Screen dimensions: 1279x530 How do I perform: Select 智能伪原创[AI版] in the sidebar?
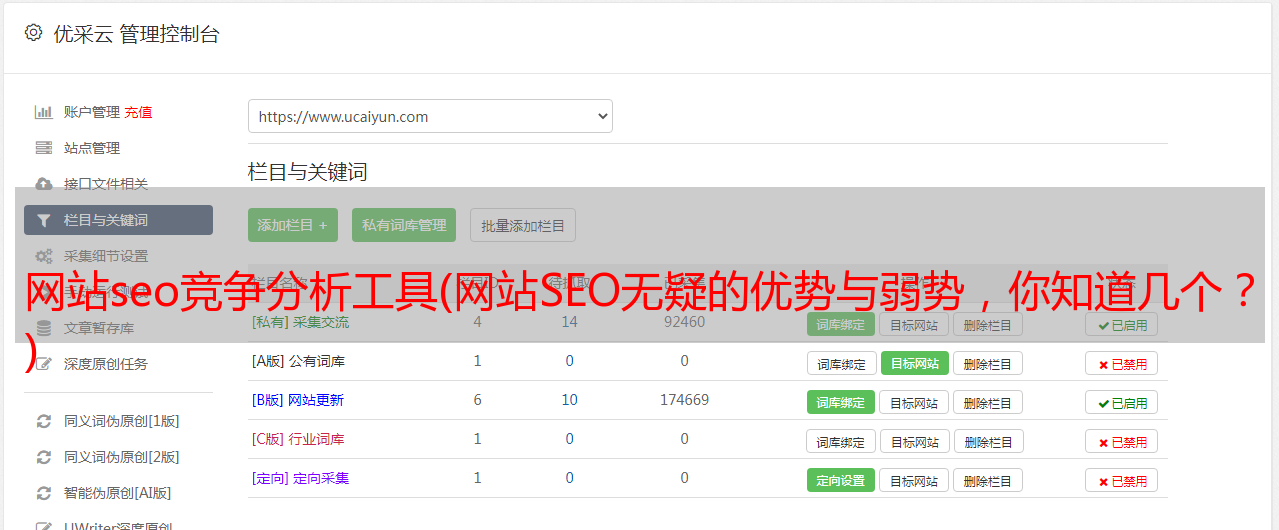click(x=118, y=493)
